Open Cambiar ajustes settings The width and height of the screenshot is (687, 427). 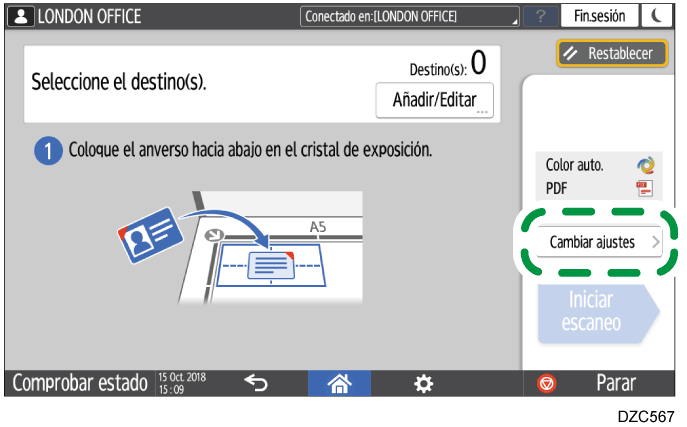click(599, 242)
